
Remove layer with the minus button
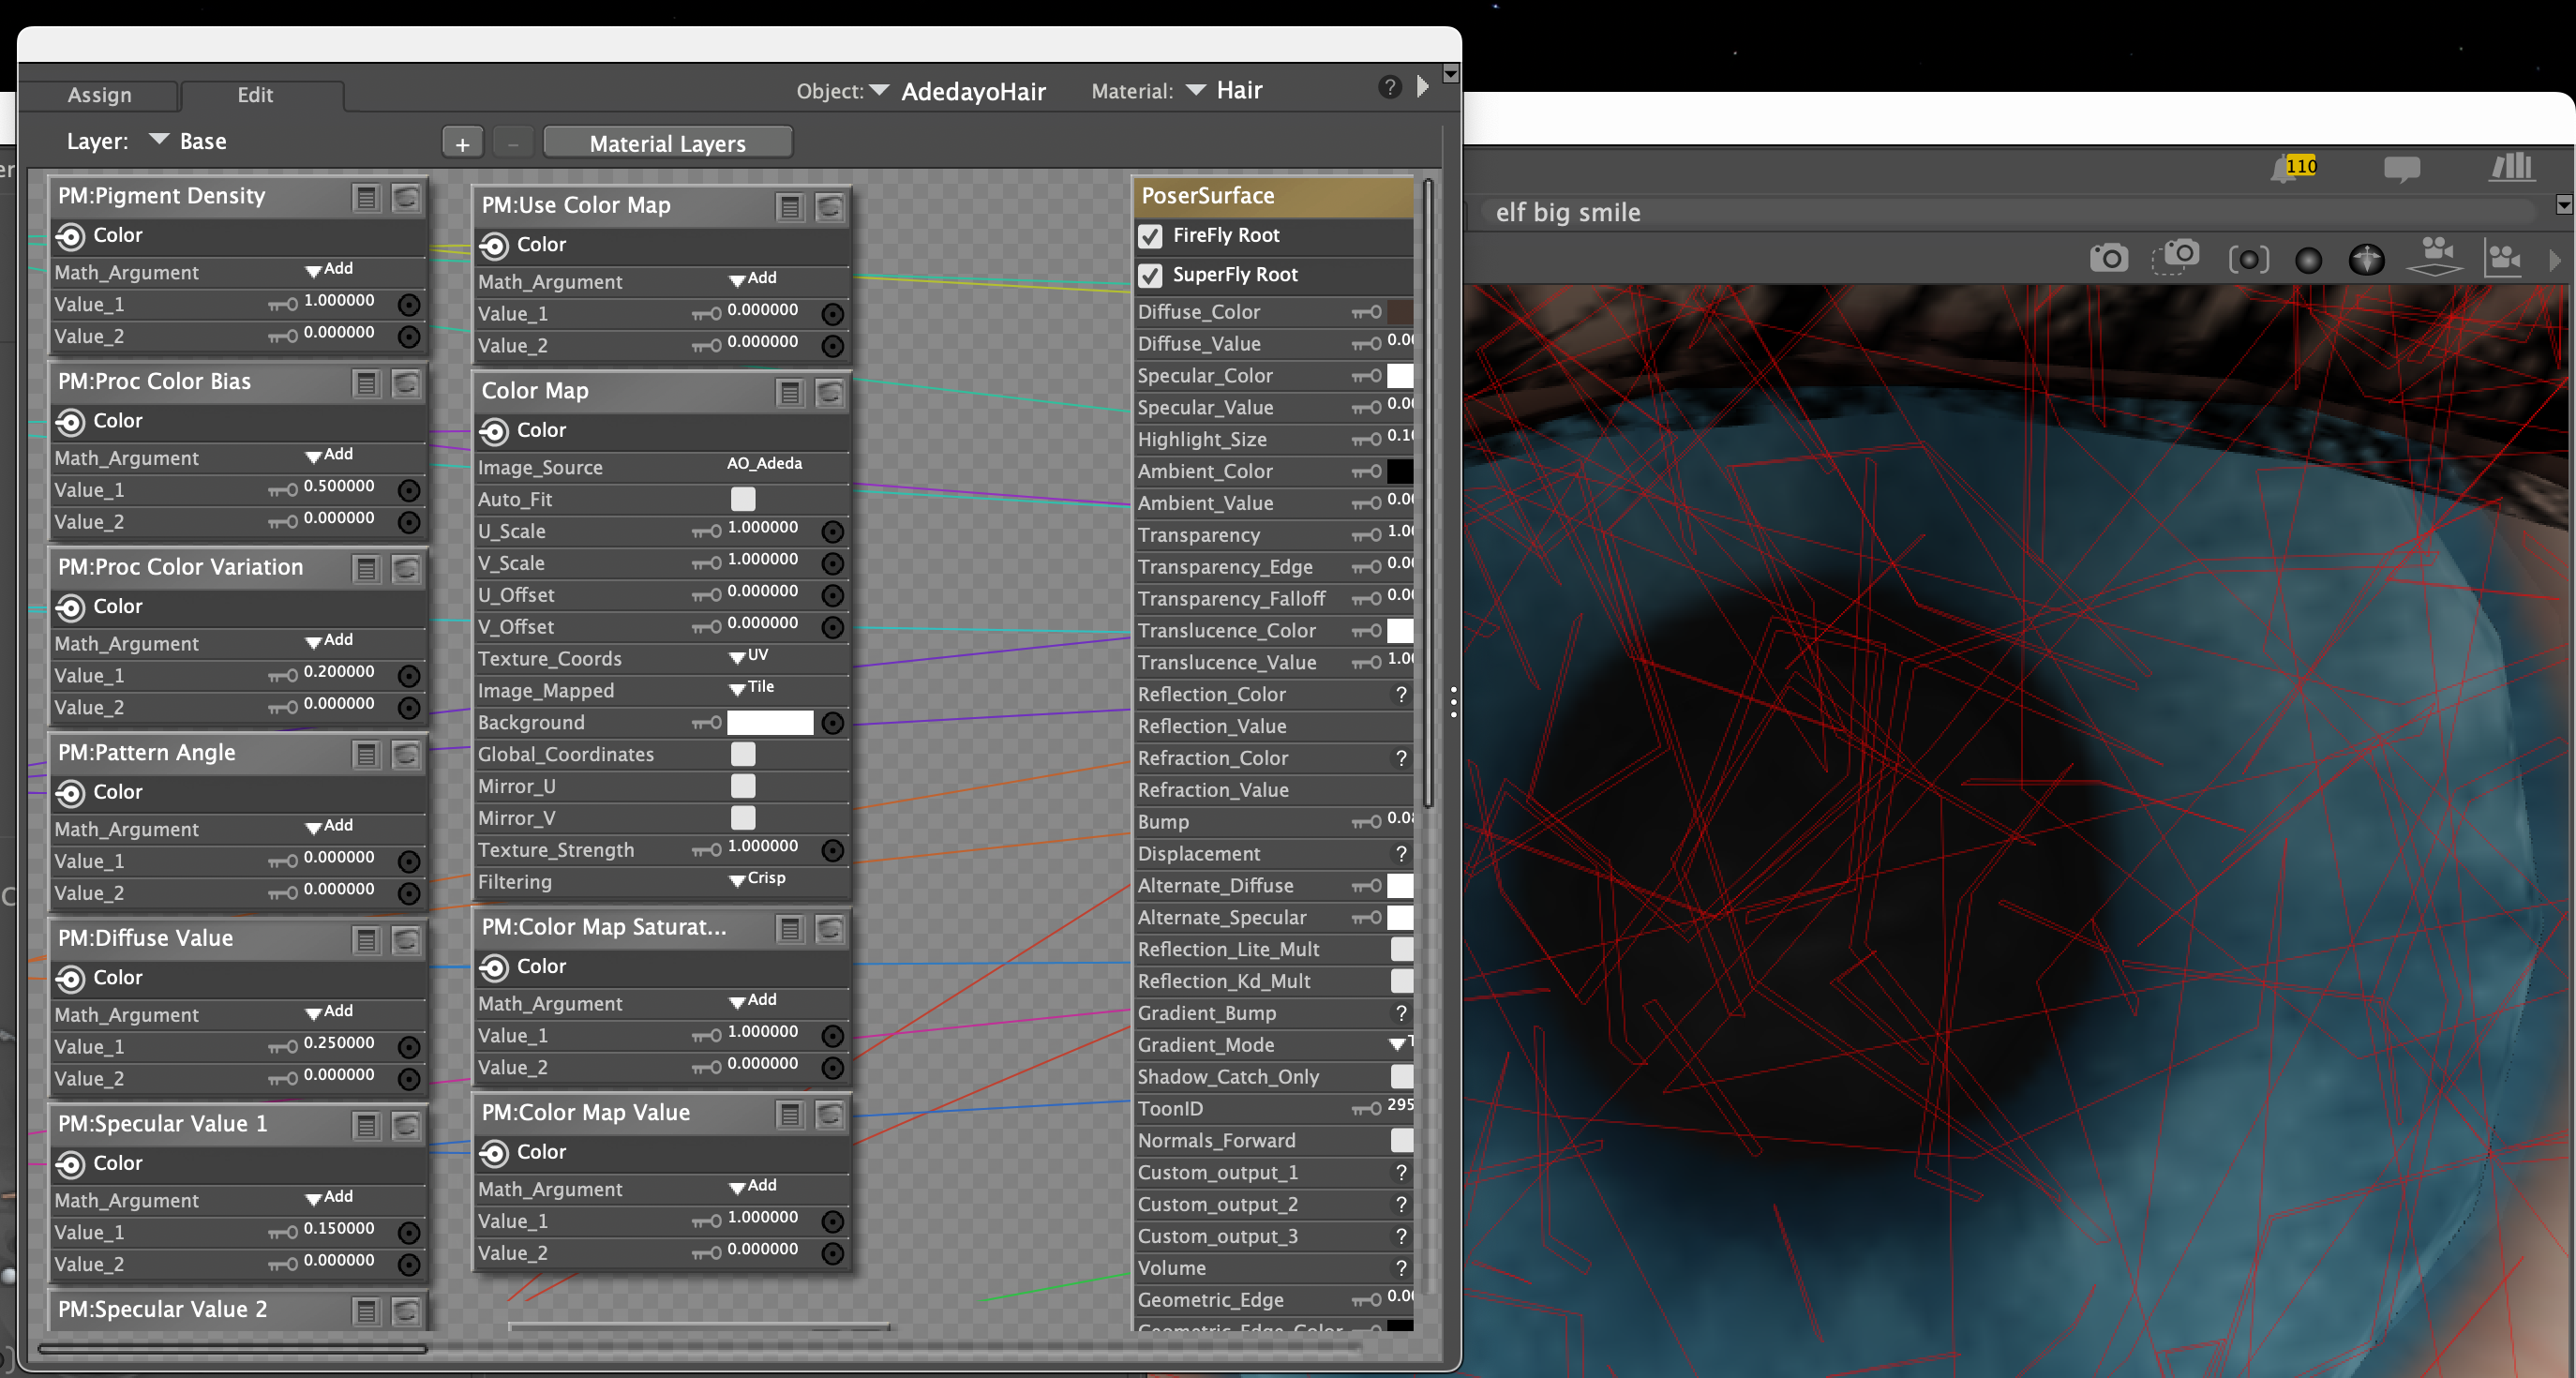click(513, 143)
